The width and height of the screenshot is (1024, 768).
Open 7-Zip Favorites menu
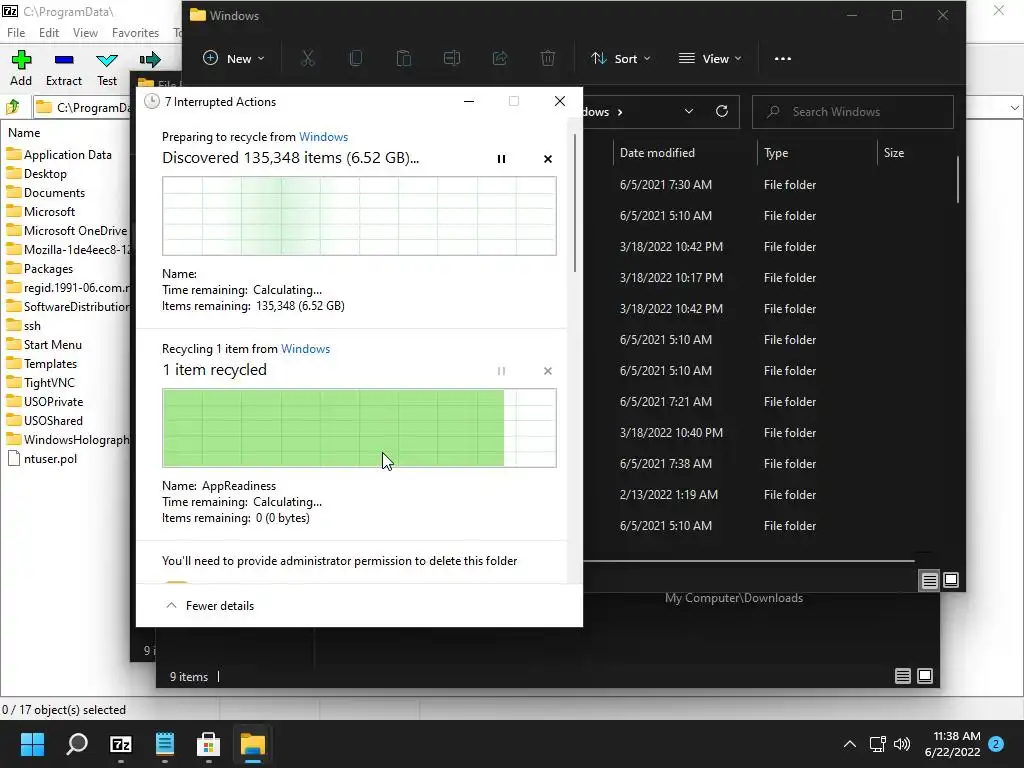pyautogui.click(x=135, y=33)
